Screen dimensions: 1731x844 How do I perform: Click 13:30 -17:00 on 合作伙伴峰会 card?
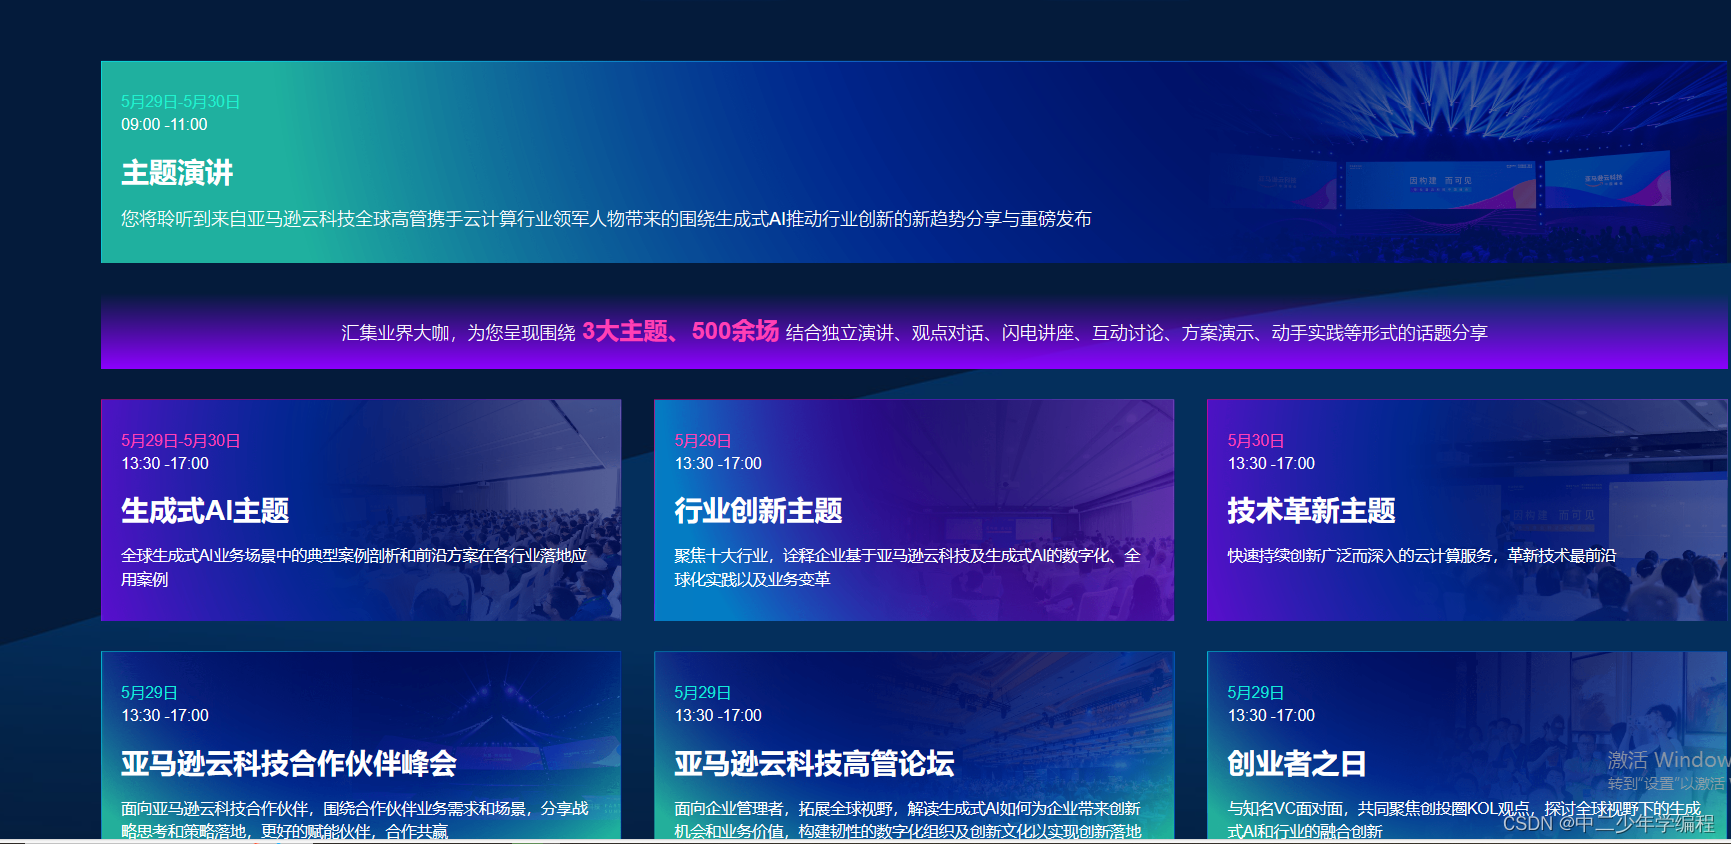tap(164, 716)
